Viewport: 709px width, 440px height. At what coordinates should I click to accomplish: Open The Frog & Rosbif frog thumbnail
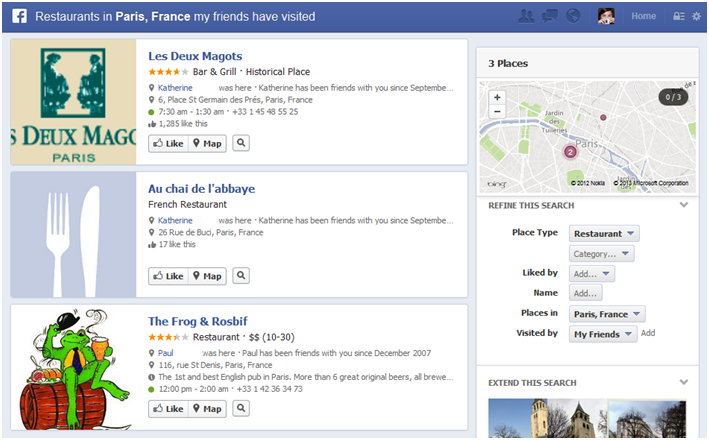(x=74, y=367)
